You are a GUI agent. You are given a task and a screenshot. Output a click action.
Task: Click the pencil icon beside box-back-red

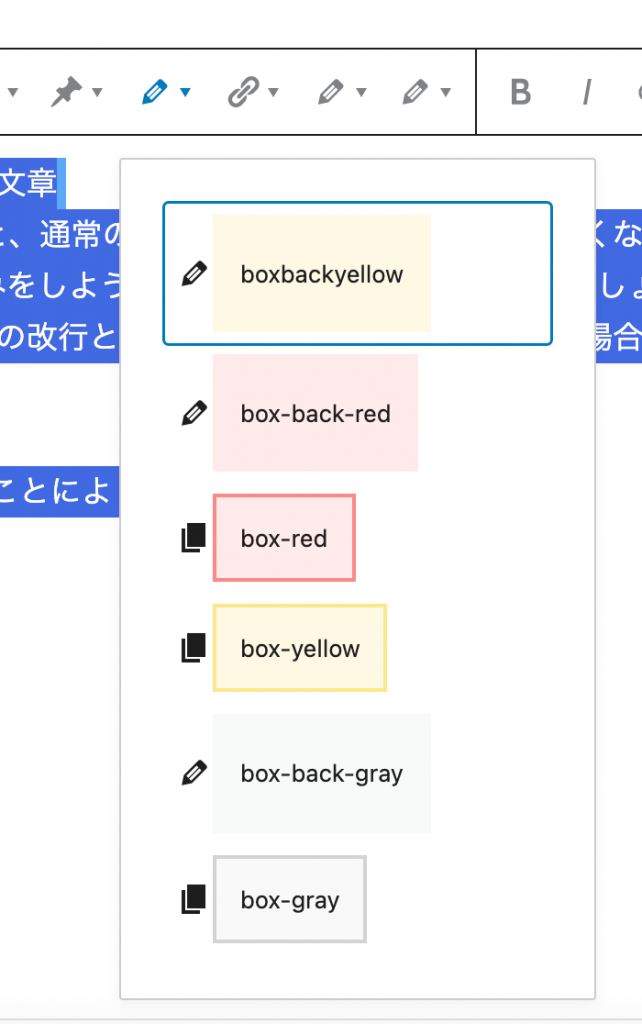(193, 413)
